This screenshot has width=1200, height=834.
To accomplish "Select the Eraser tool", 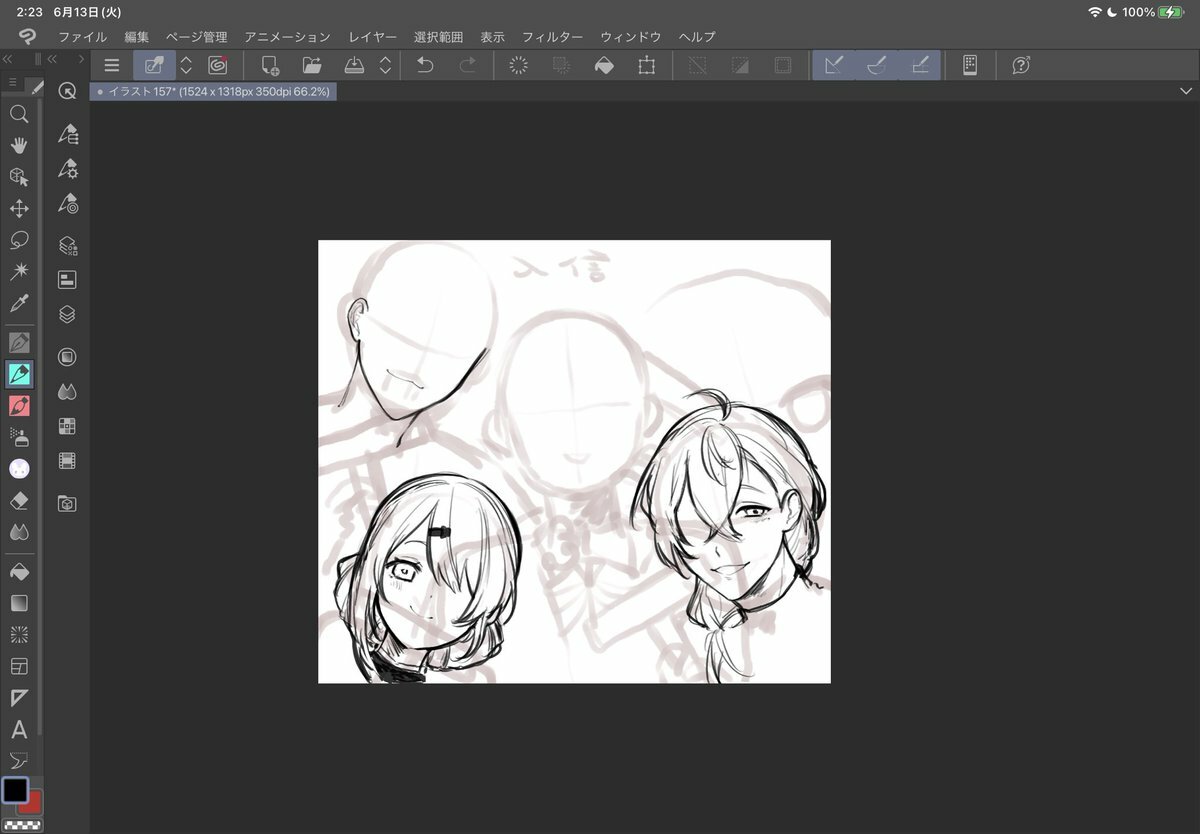I will tap(19, 500).
